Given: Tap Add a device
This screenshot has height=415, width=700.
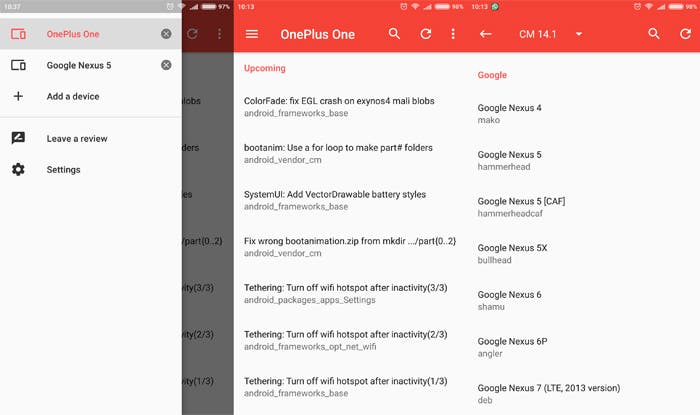Looking at the screenshot, I should click(x=72, y=97).
